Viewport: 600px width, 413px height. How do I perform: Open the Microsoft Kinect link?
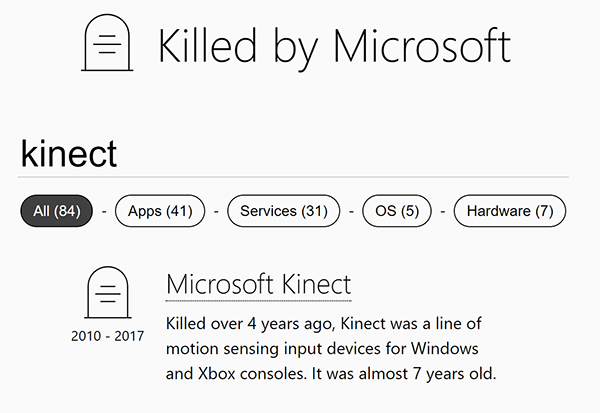click(x=259, y=285)
